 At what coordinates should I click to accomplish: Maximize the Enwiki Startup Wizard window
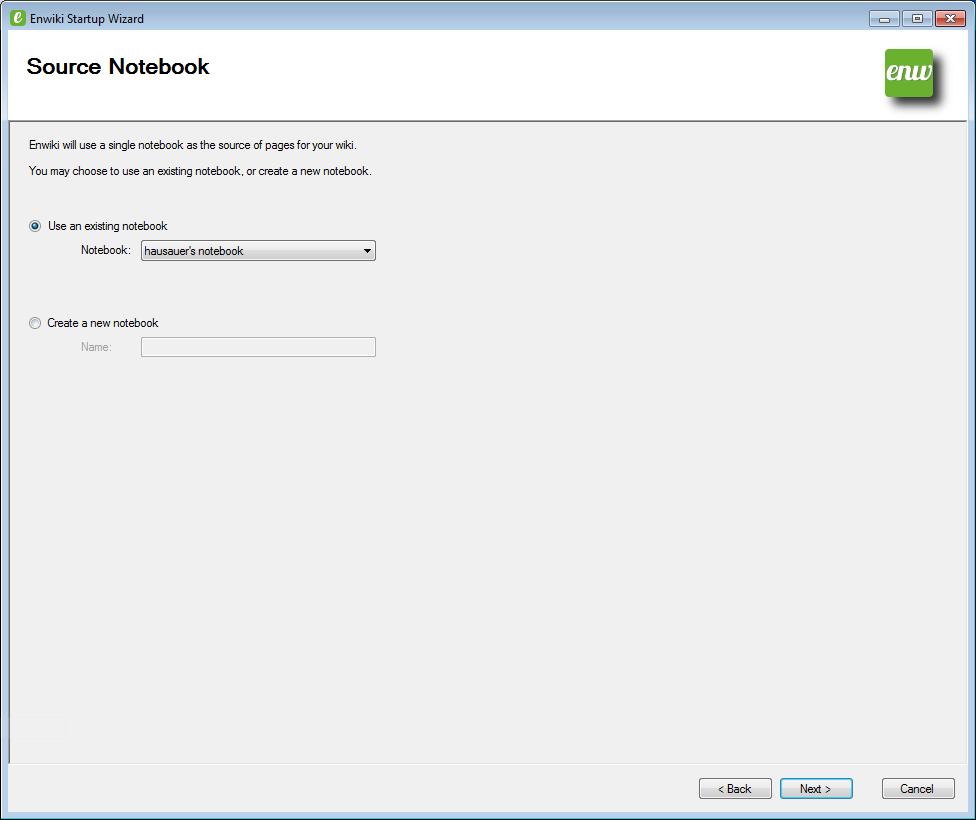pos(917,19)
